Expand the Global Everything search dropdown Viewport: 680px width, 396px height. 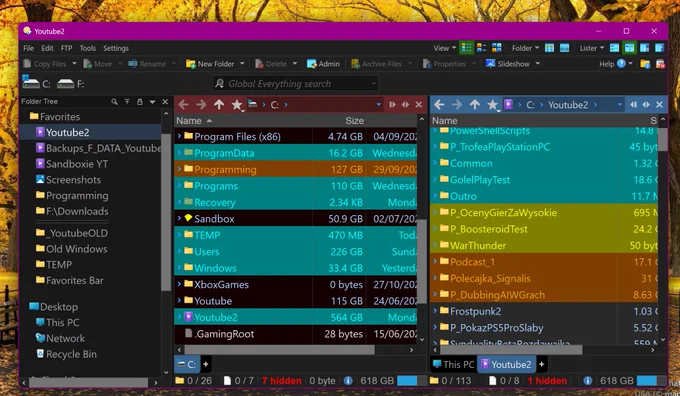pos(373,83)
